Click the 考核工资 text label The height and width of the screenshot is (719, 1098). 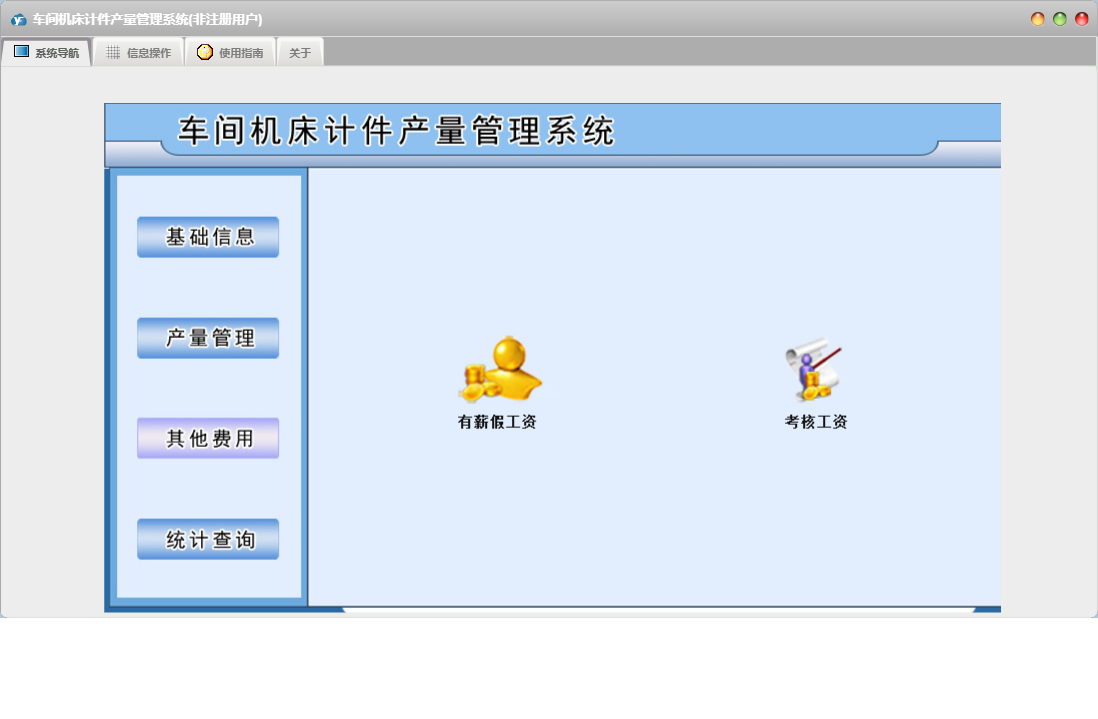pos(816,422)
